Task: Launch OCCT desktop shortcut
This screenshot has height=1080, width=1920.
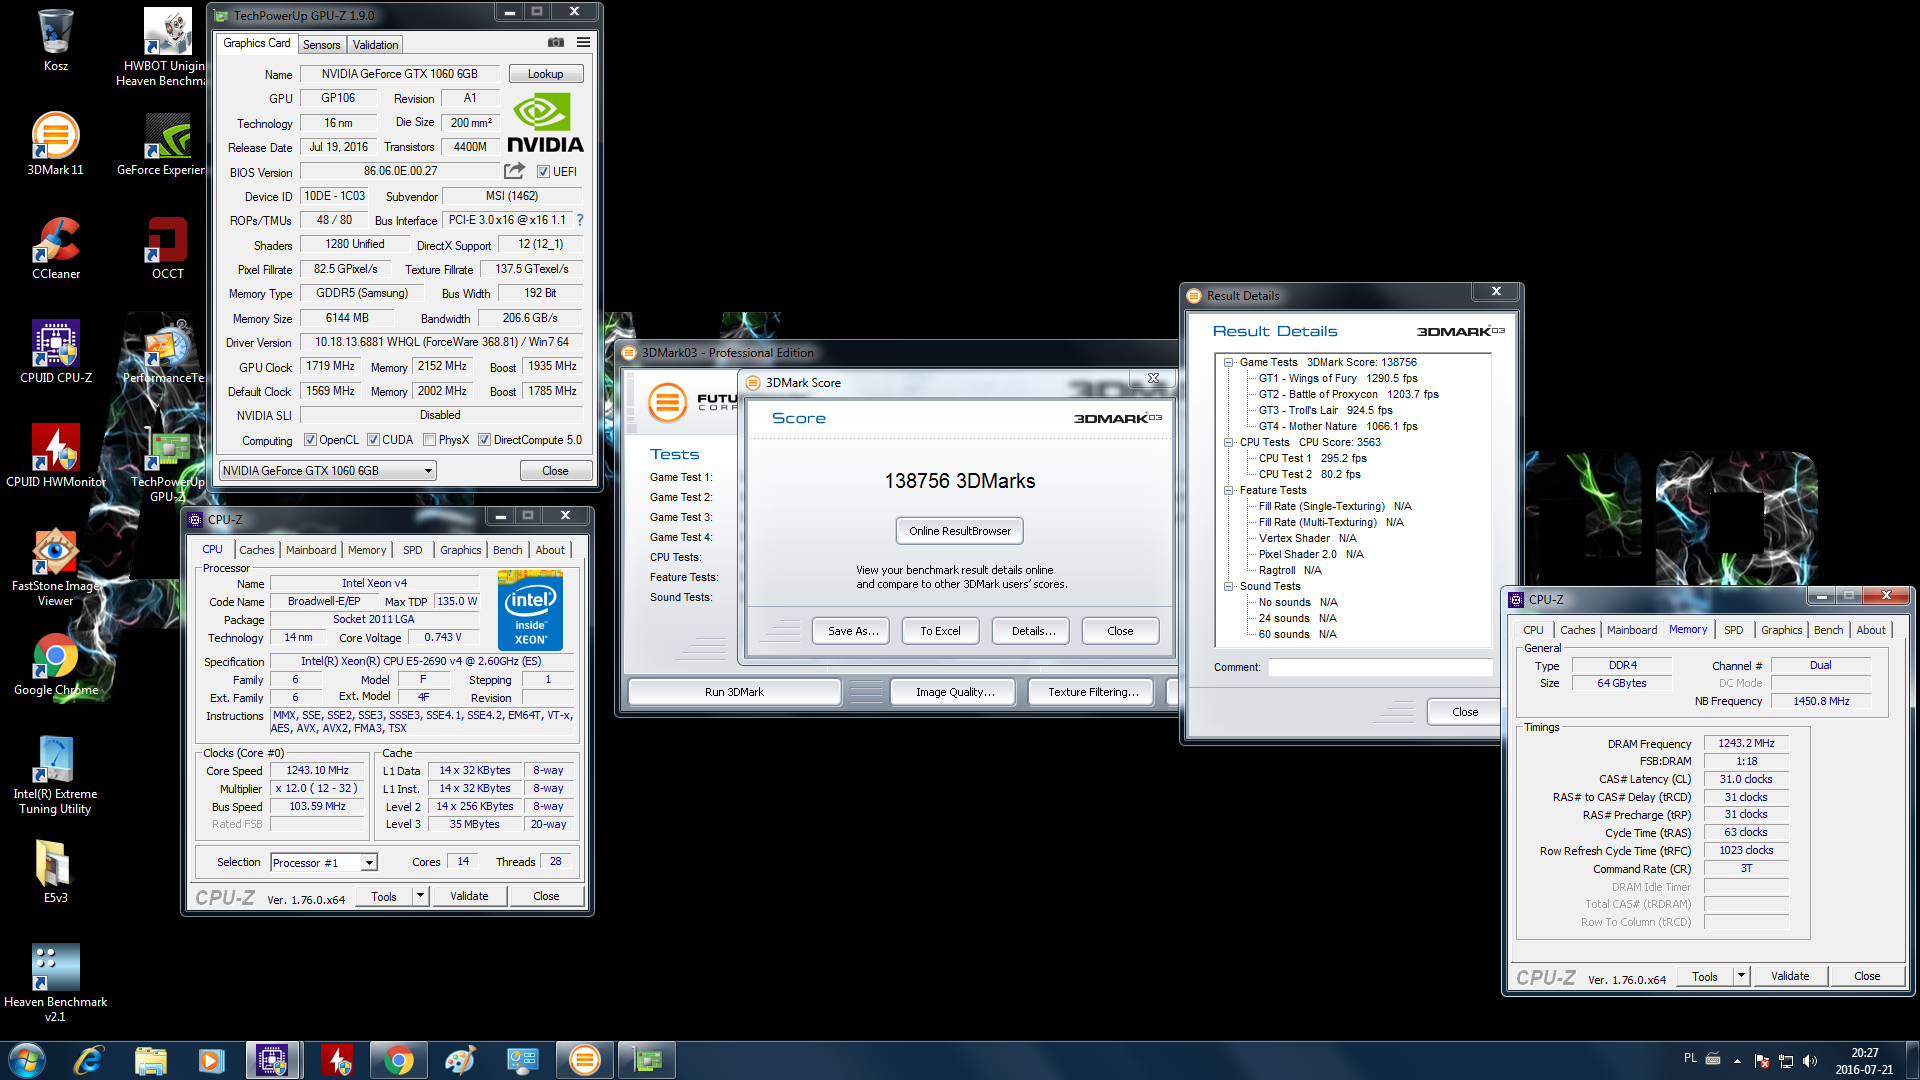Action: (x=167, y=247)
